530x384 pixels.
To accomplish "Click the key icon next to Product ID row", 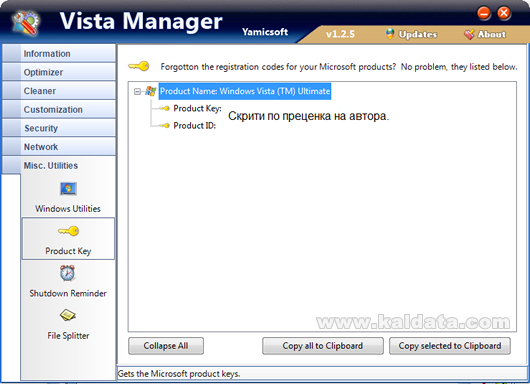I will click(165, 126).
